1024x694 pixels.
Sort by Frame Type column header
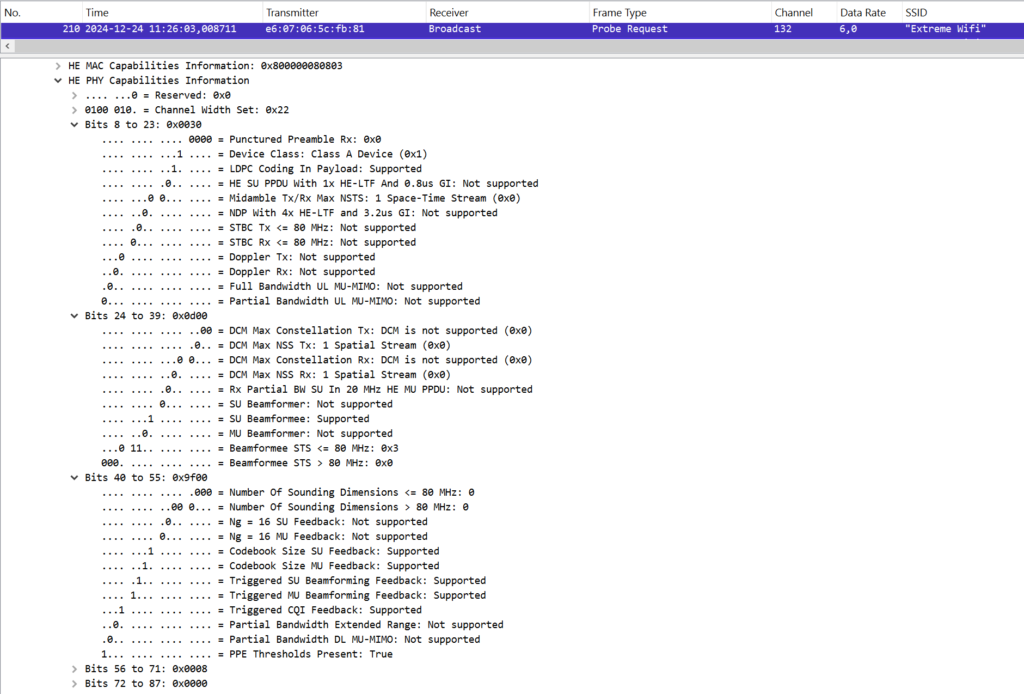pyautogui.click(x=679, y=12)
